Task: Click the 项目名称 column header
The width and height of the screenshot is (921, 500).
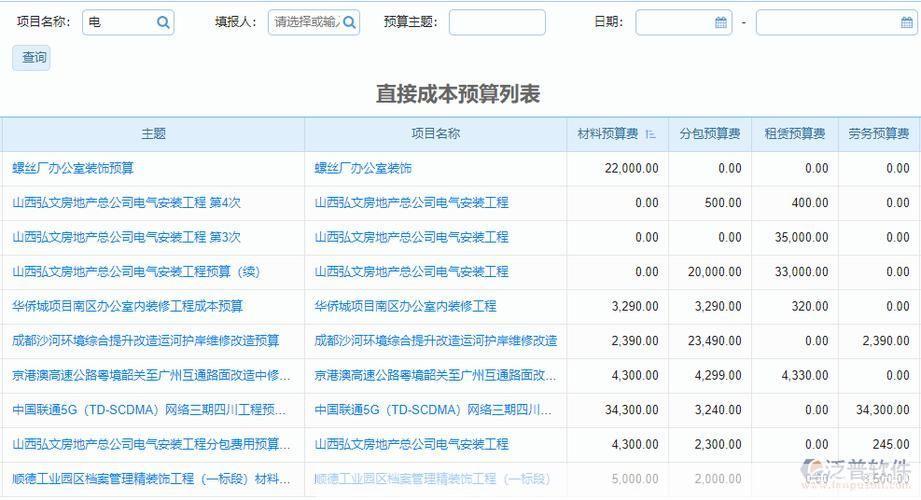Action: tap(435, 134)
